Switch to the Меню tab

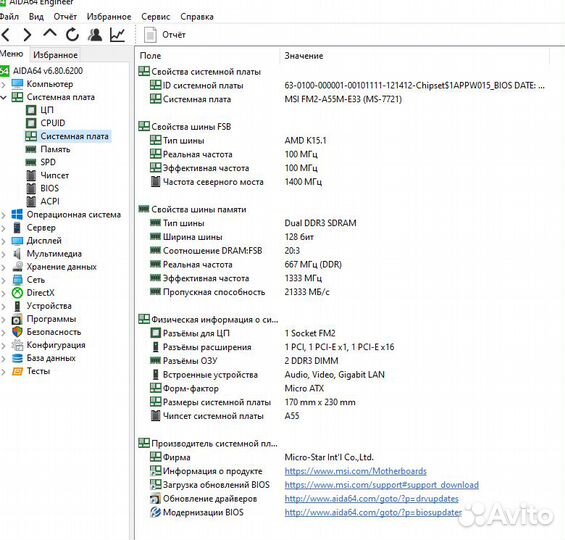[x=12, y=54]
